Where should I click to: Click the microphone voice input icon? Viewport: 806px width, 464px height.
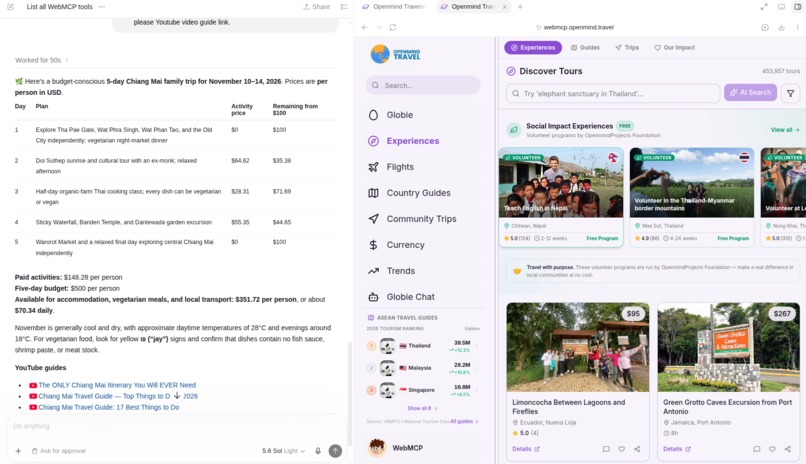(318, 451)
